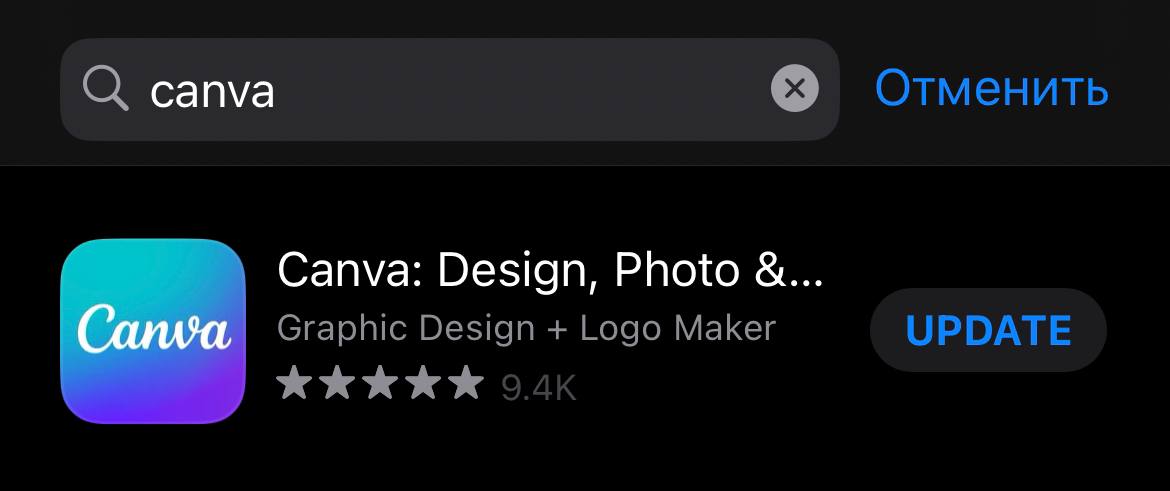
Task: Tap the fifth rating star
Action: 467,383
